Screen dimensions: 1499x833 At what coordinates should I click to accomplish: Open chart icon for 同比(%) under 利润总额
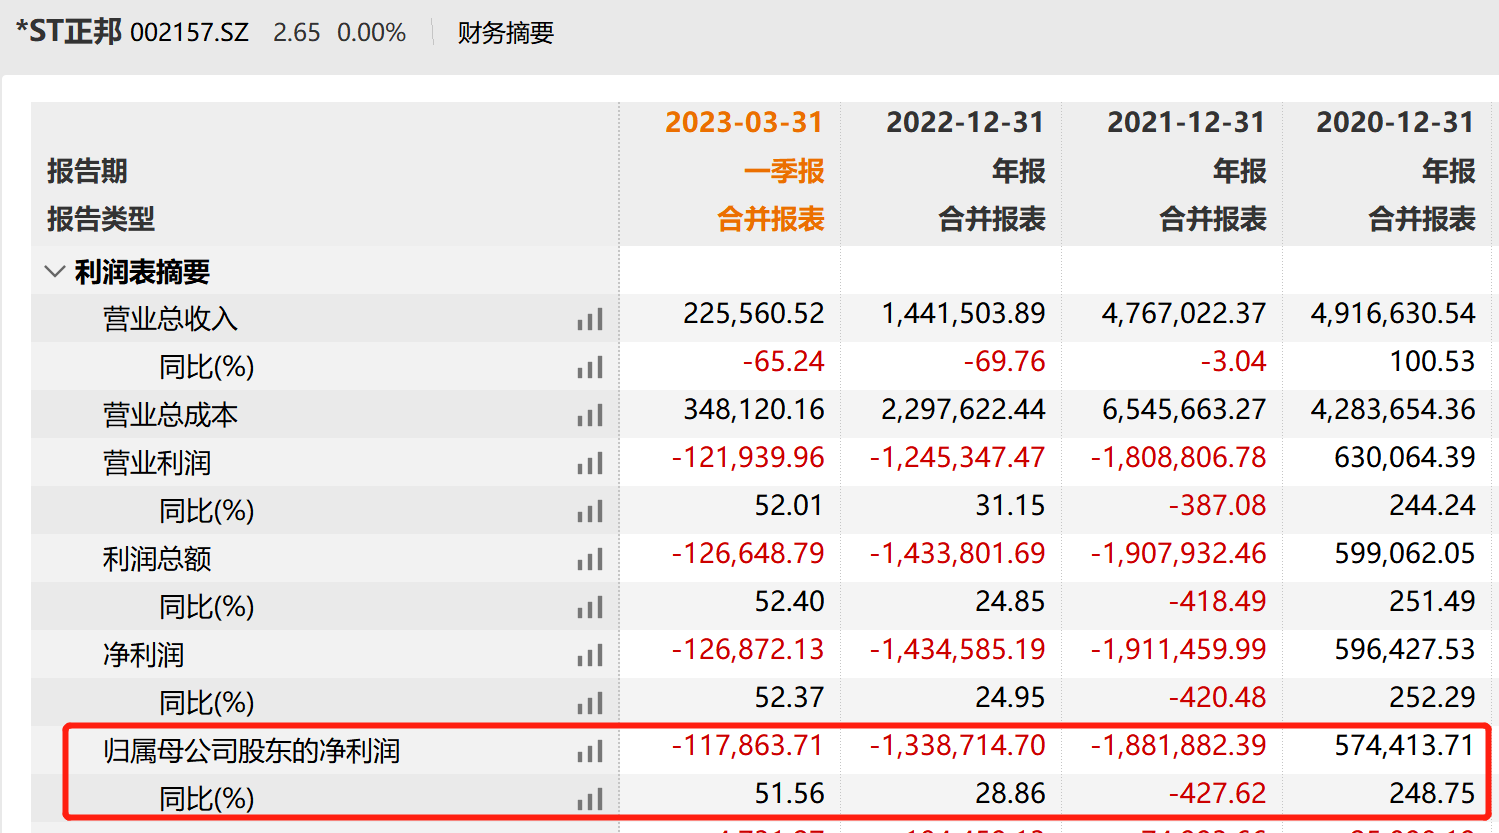(590, 607)
